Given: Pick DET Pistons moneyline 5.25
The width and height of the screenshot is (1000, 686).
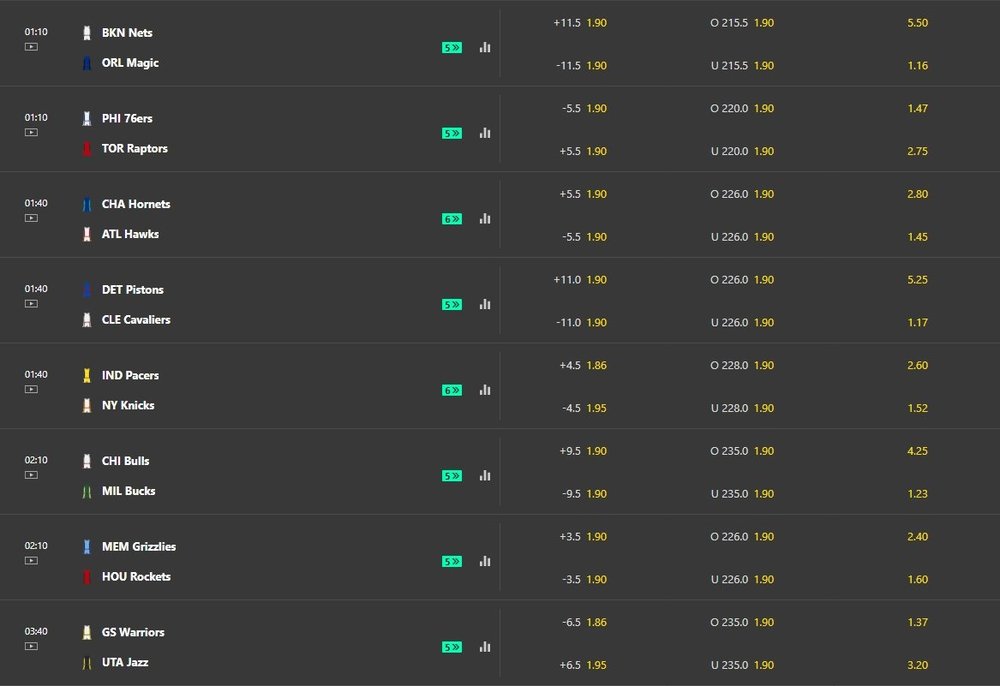Looking at the screenshot, I should [x=917, y=280].
